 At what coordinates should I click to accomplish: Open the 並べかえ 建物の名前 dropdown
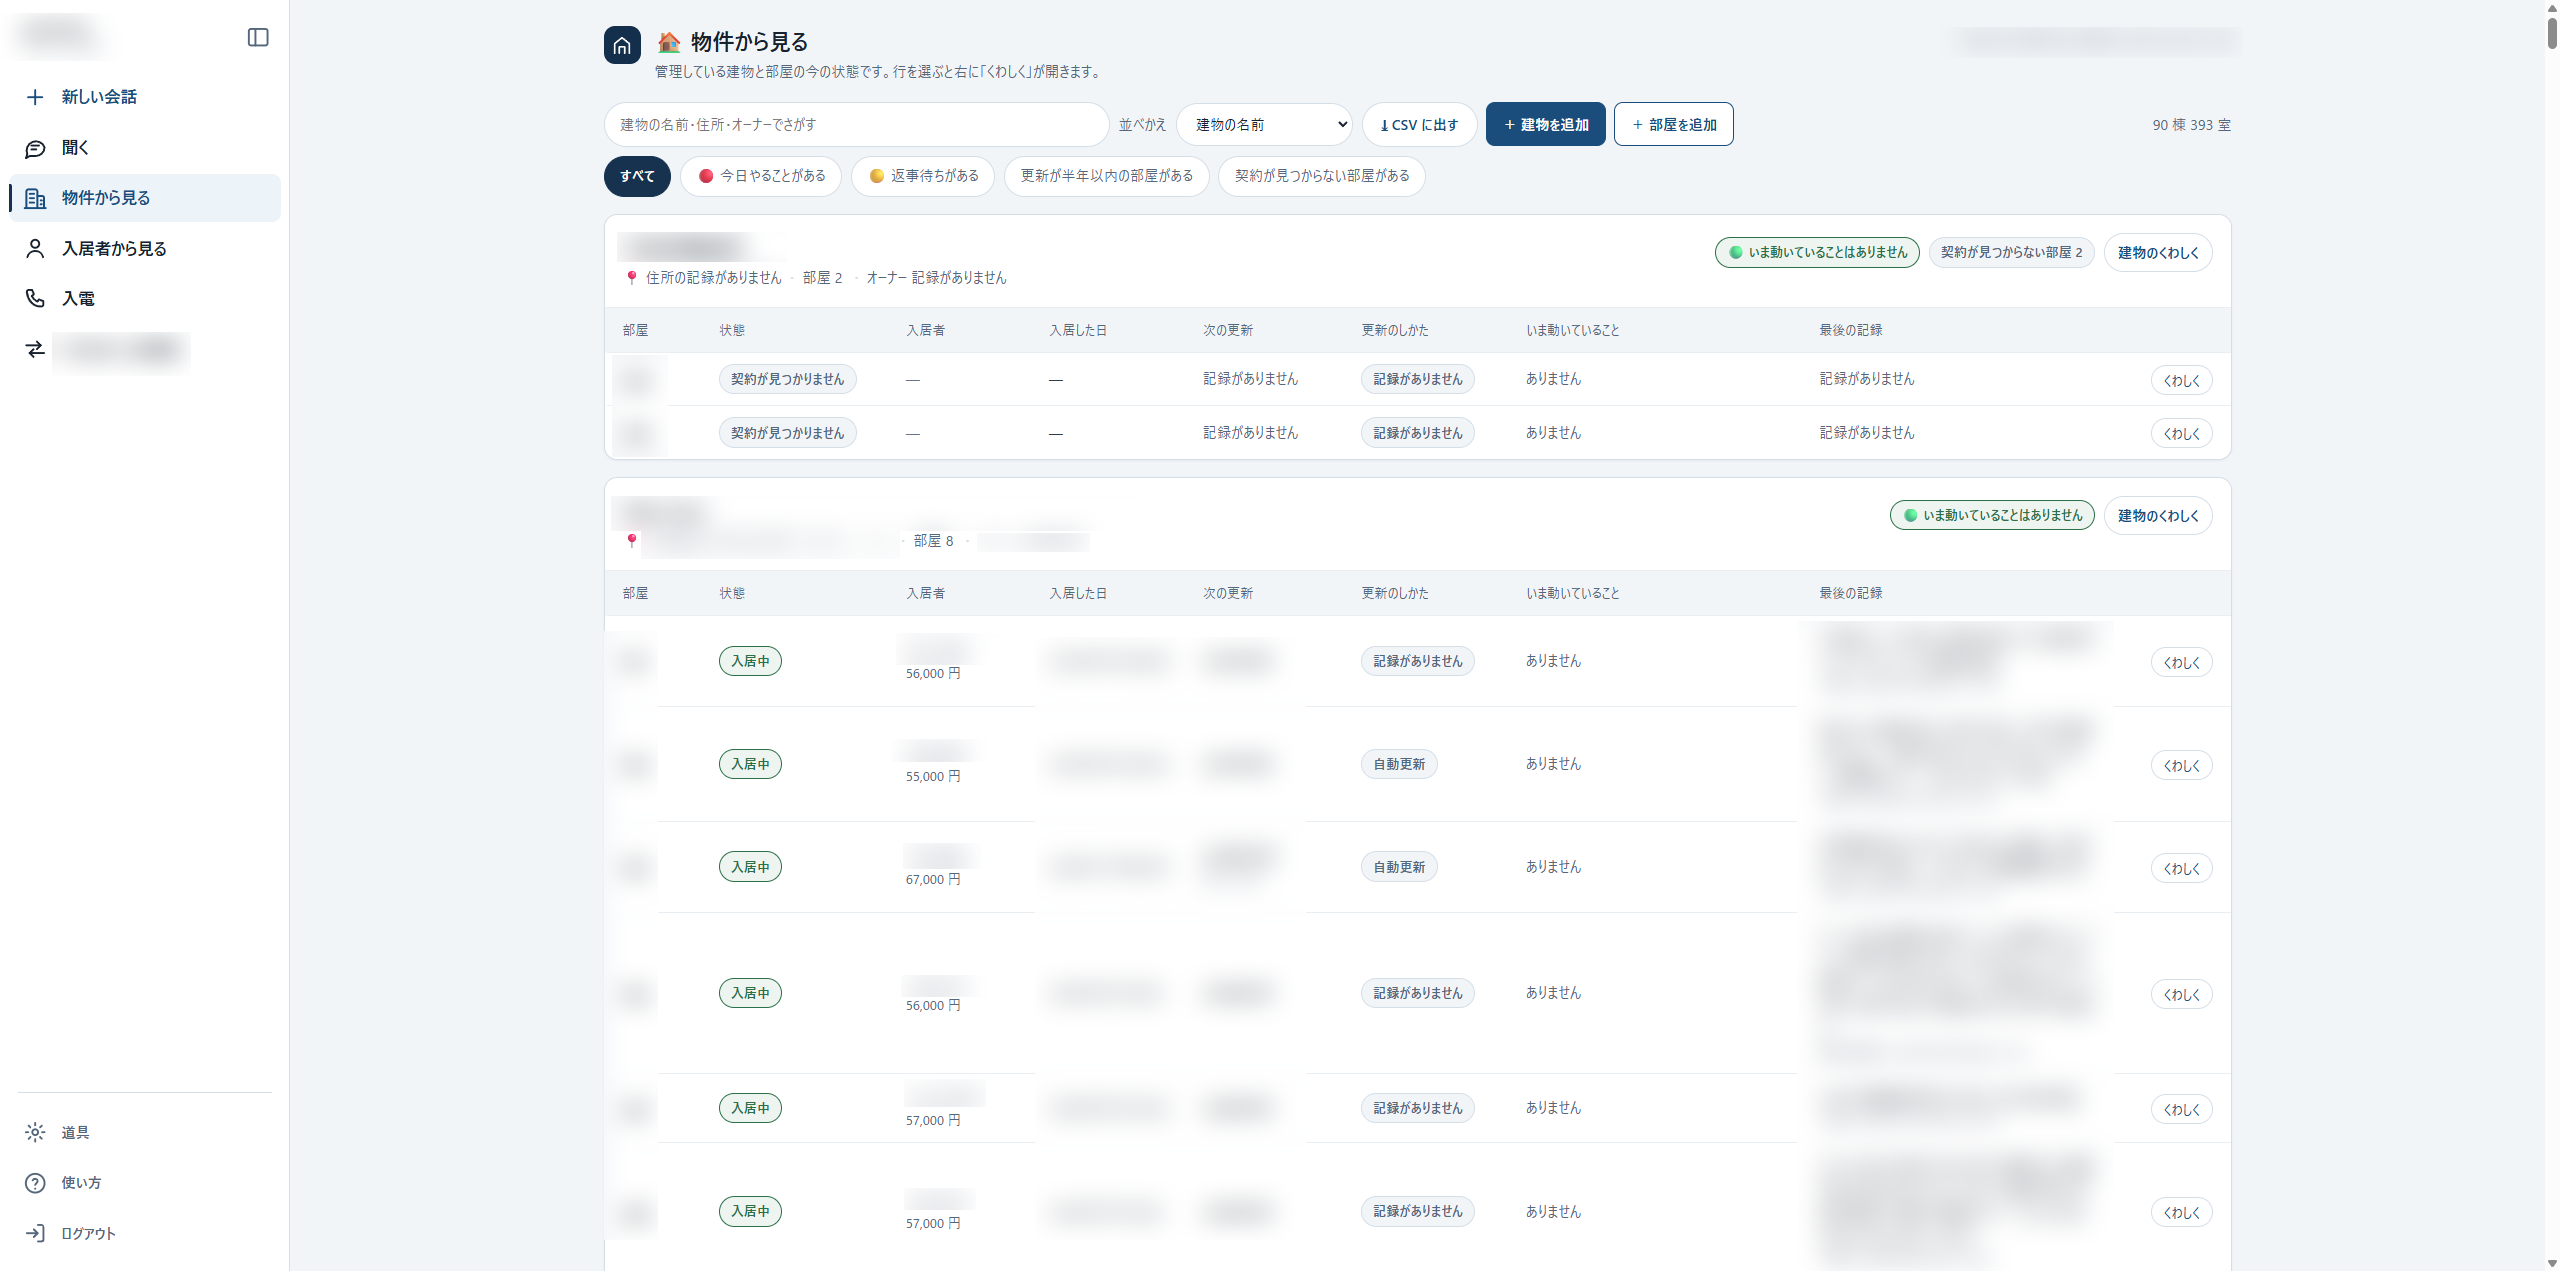pyautogui.click(x=1264, y=125)
